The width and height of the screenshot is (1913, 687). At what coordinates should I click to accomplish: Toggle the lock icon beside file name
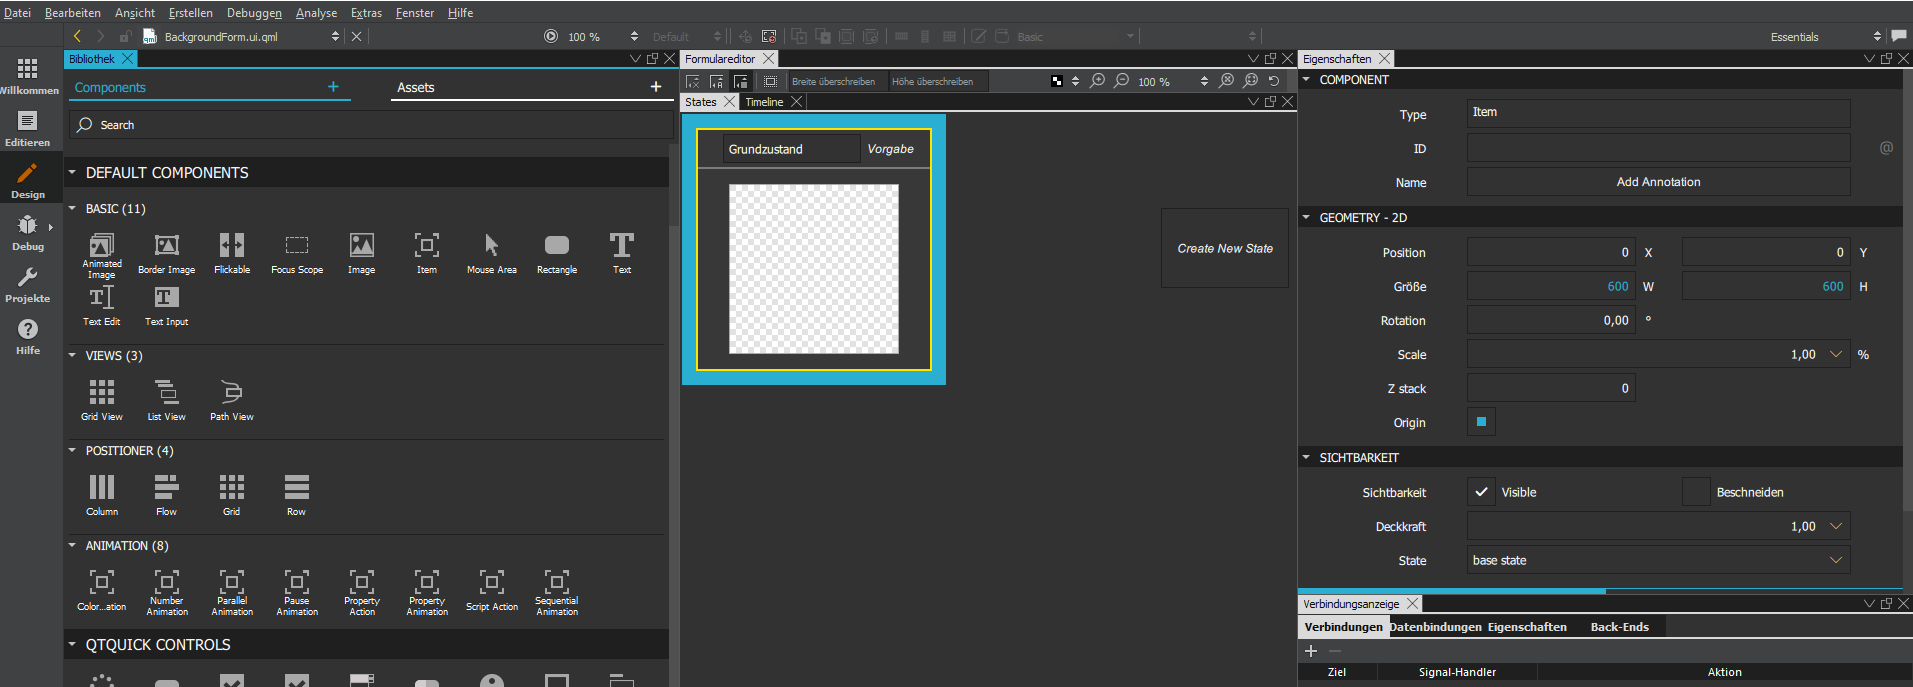pos(126,36)
